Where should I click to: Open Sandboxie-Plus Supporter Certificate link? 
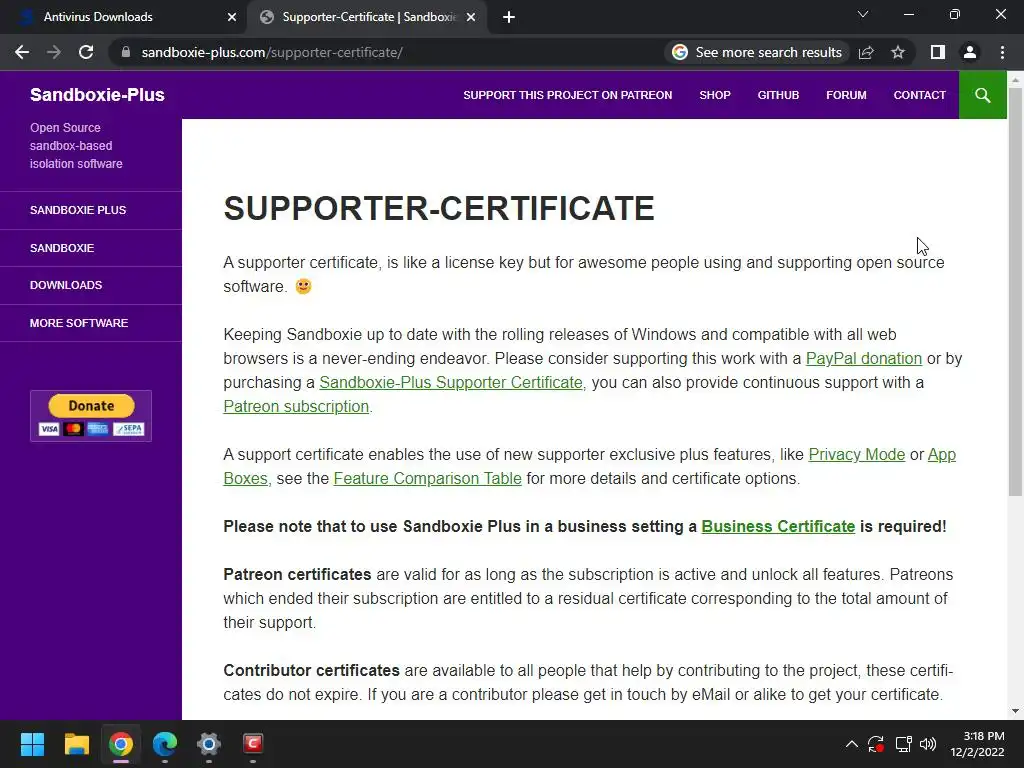pyautogui.click(x=451, y=383)
